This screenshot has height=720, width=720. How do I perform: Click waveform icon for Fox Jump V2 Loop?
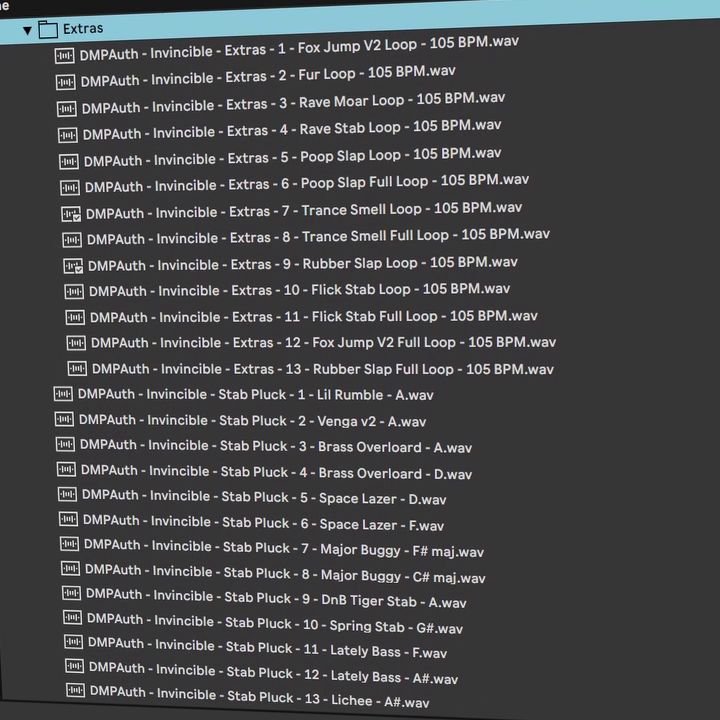point(64,56)
